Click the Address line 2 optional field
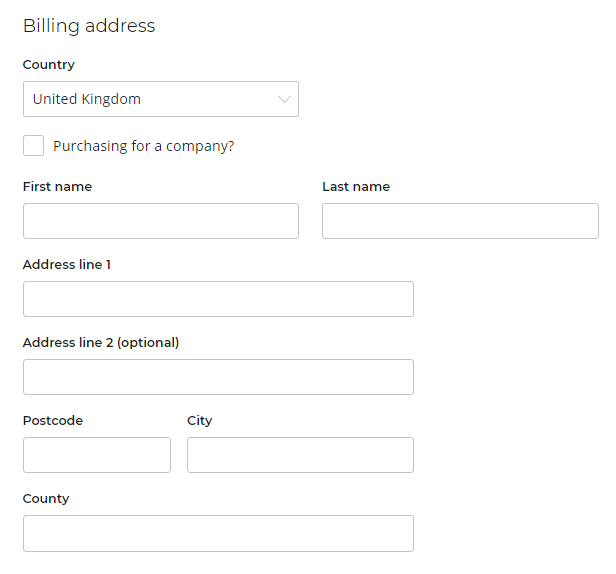The width and height of the screenshot is (616, 574). click(218, 377)
